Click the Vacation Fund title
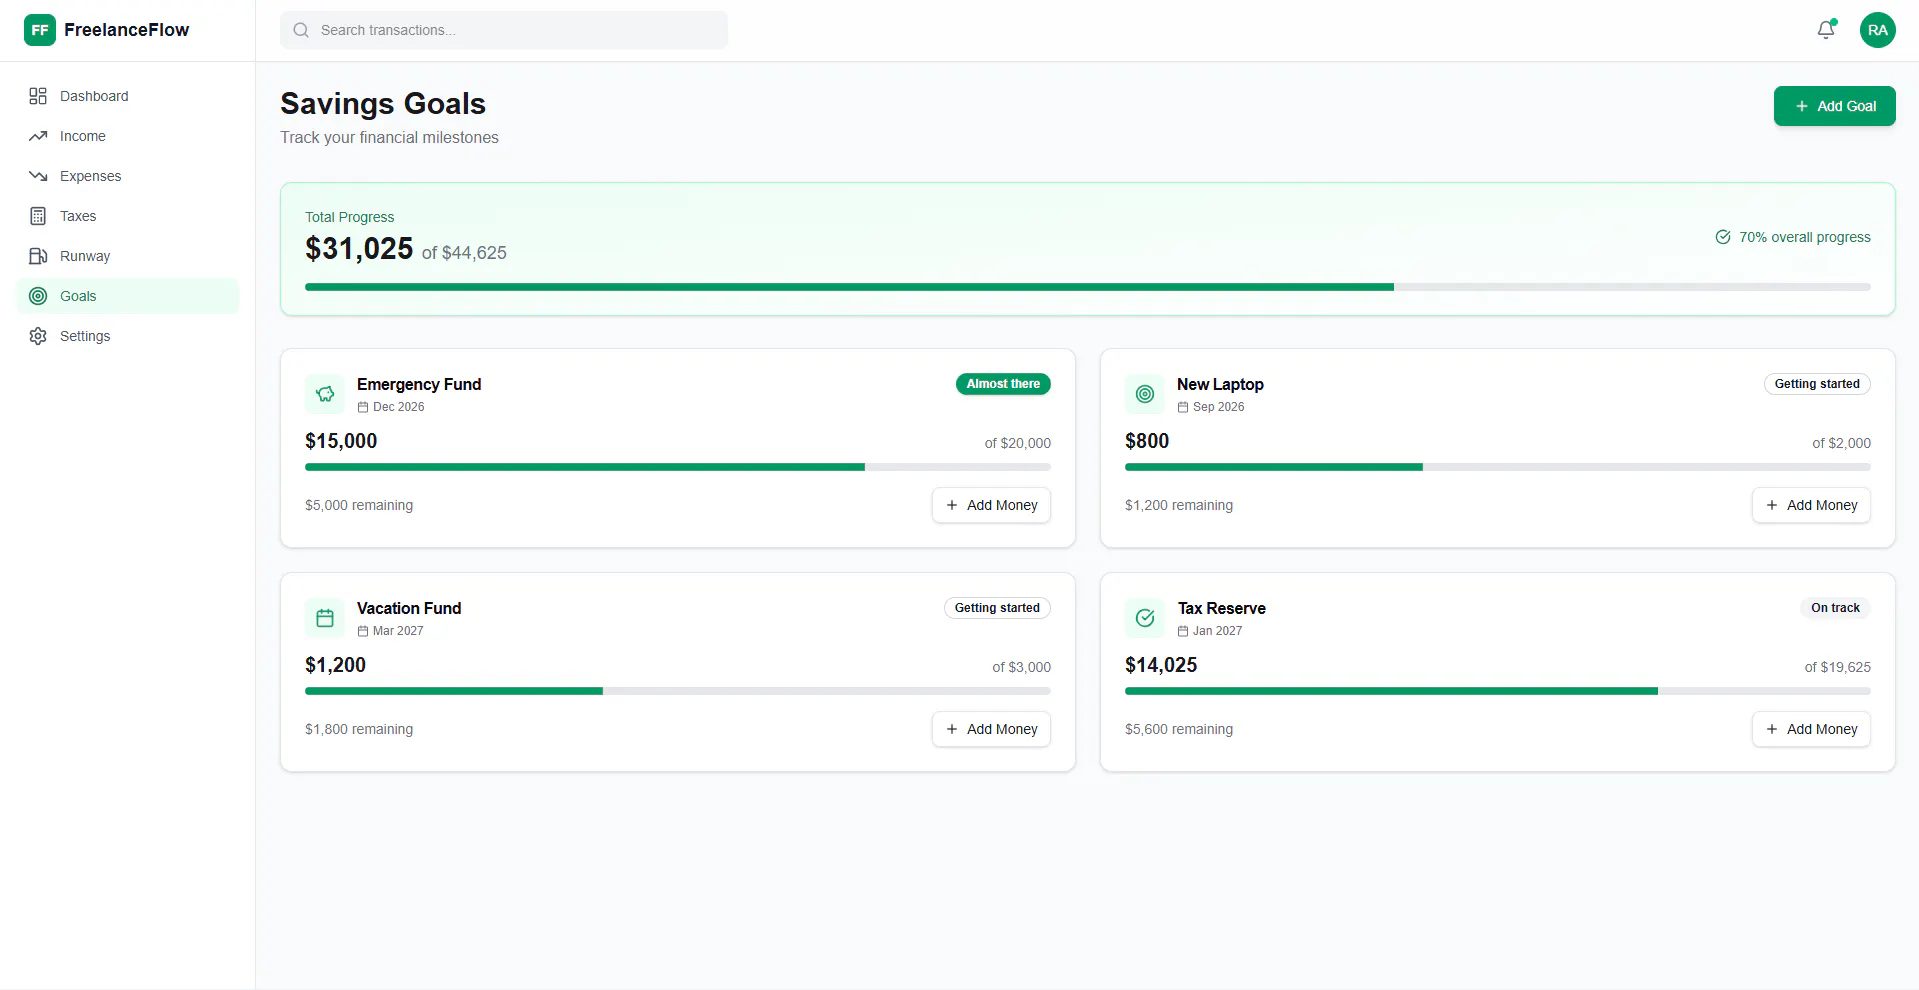 point(409,608)
